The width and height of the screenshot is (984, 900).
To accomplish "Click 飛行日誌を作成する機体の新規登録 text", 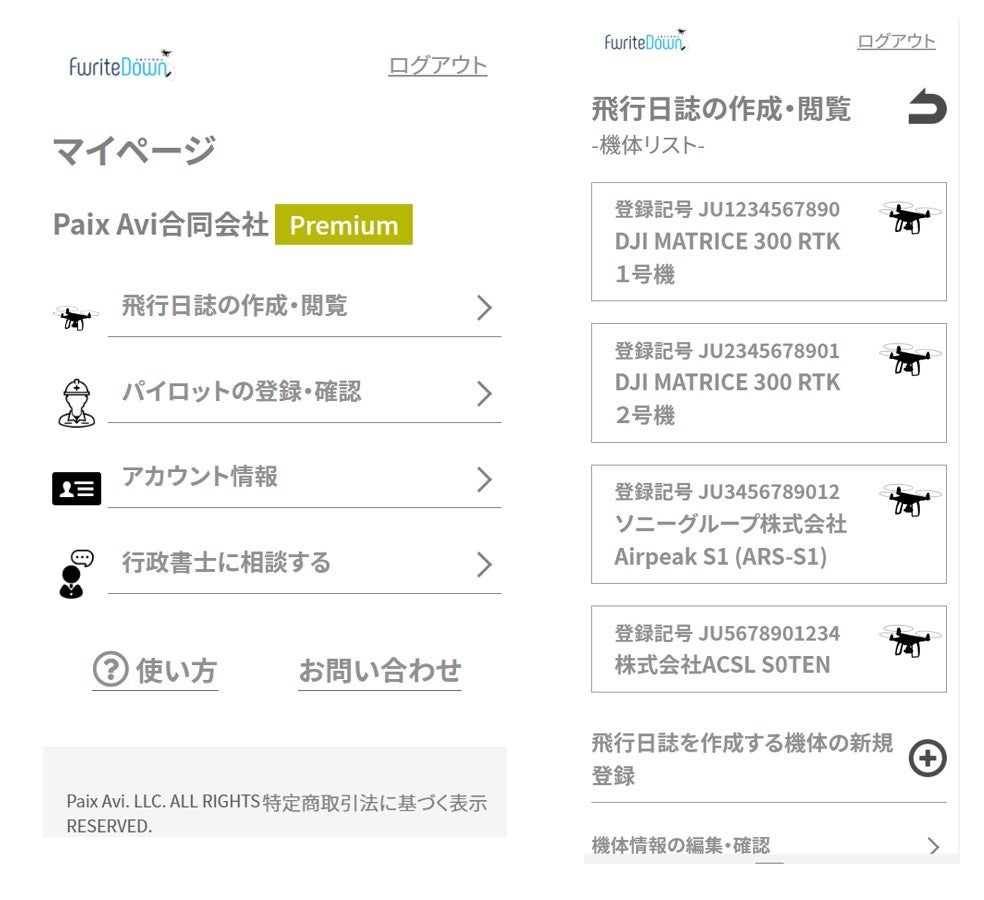I will 742,759.
